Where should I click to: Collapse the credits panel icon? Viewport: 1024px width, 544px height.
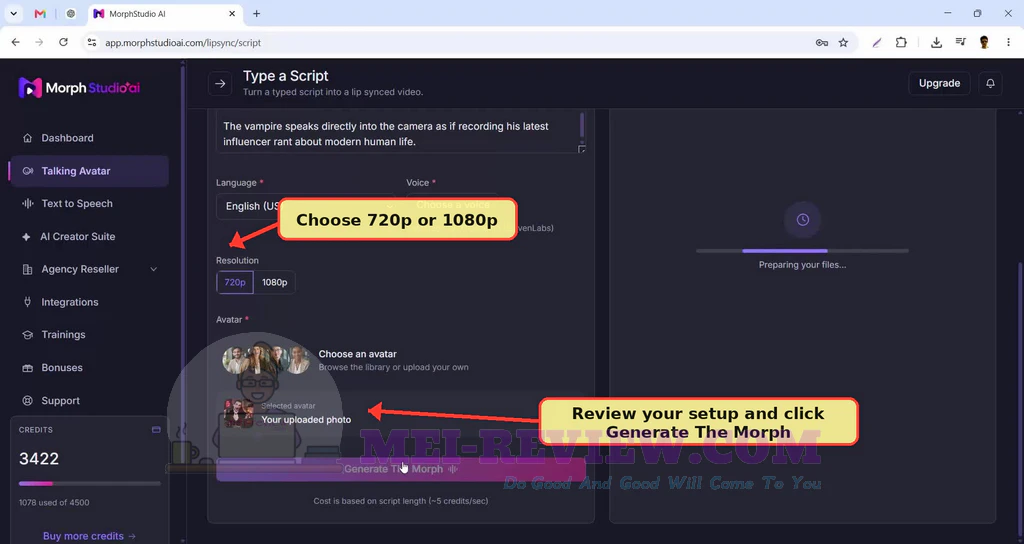(x=156, y=430)
